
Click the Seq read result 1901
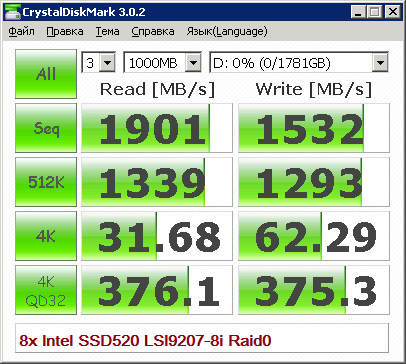coord(157,128)
